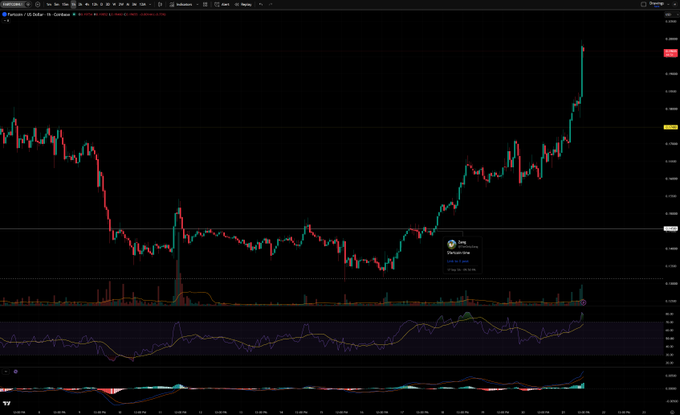The width and height of the screenshot is (680, 415).
Task: Open chart settings gear at bottom right
Action: pos(672,412)
